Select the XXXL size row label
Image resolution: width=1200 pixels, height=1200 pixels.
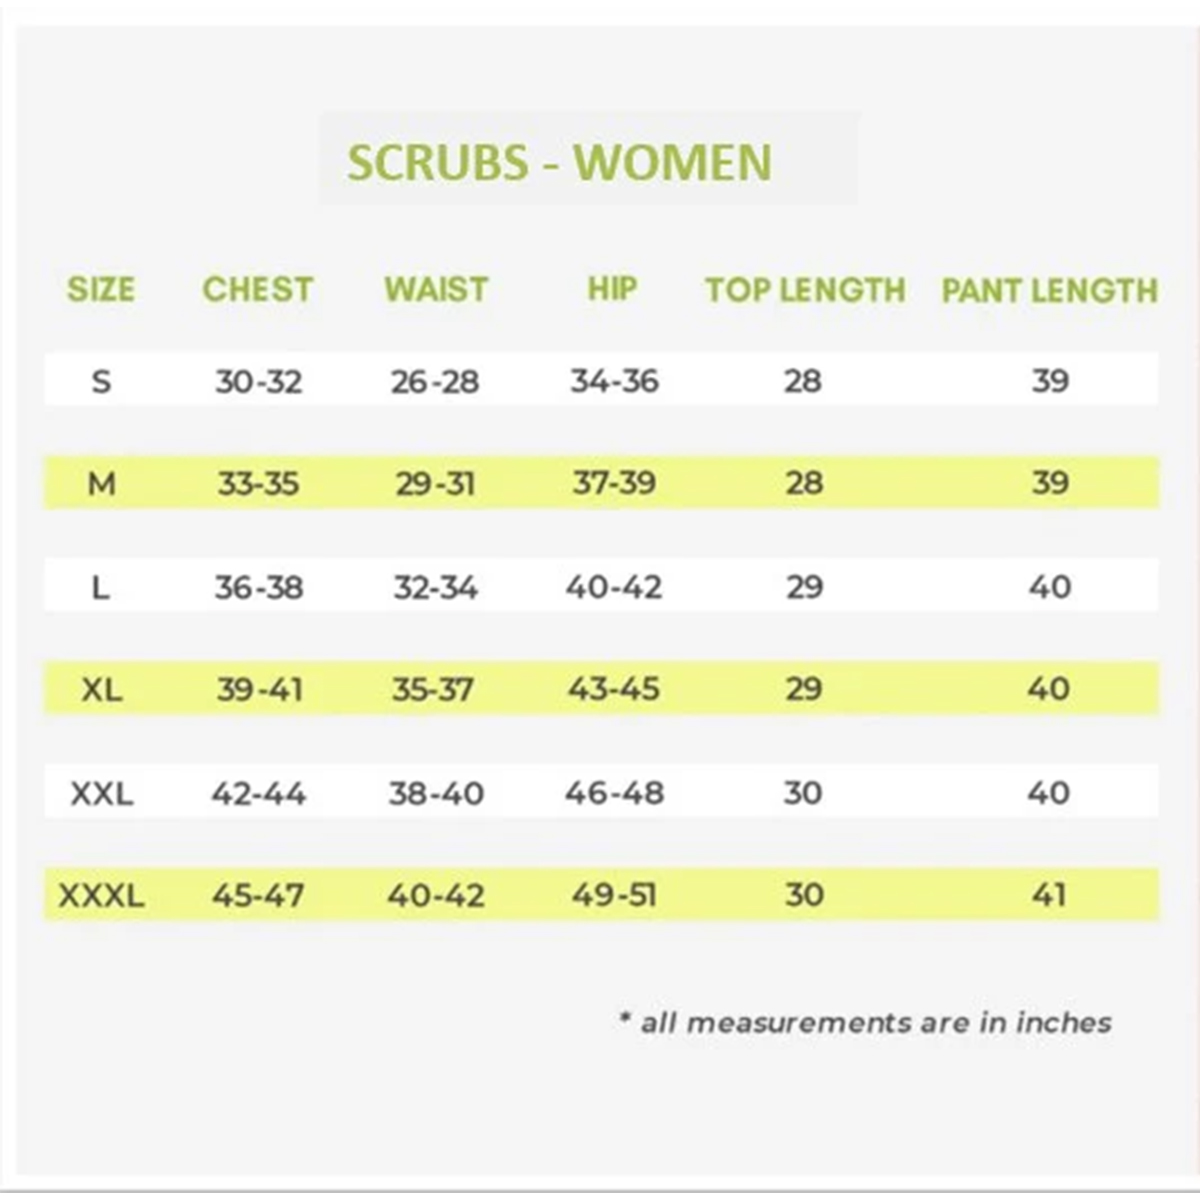pos(101,895)
